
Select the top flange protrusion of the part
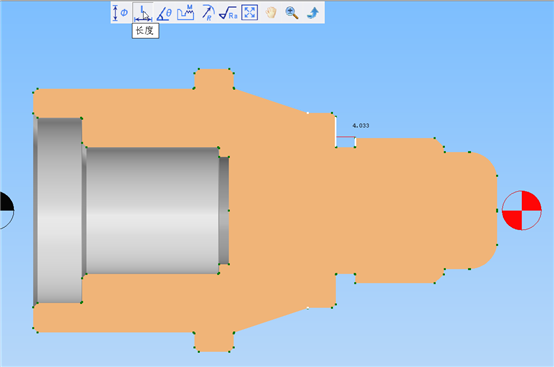[214, 79]
